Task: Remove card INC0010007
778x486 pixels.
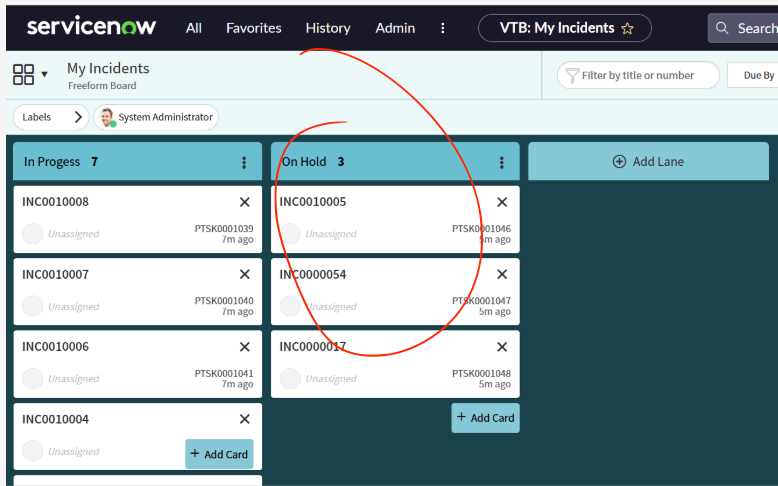Action: [x=245, y=274]
